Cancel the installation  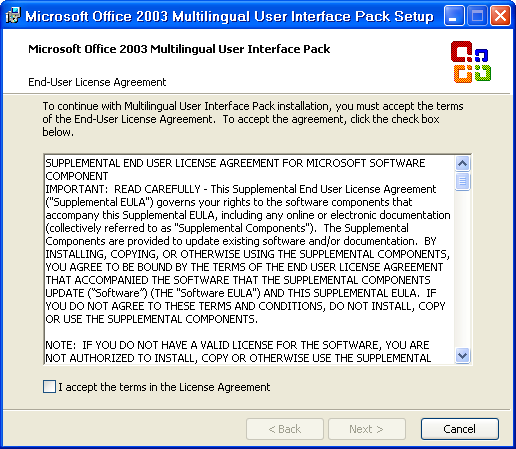point(460,429)
